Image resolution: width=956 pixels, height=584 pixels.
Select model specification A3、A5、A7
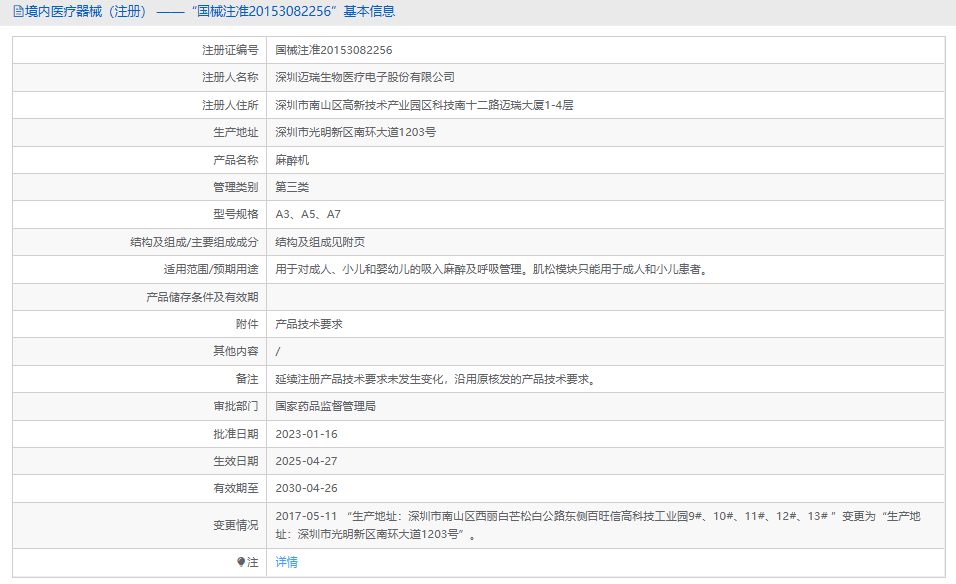[308, 215]
